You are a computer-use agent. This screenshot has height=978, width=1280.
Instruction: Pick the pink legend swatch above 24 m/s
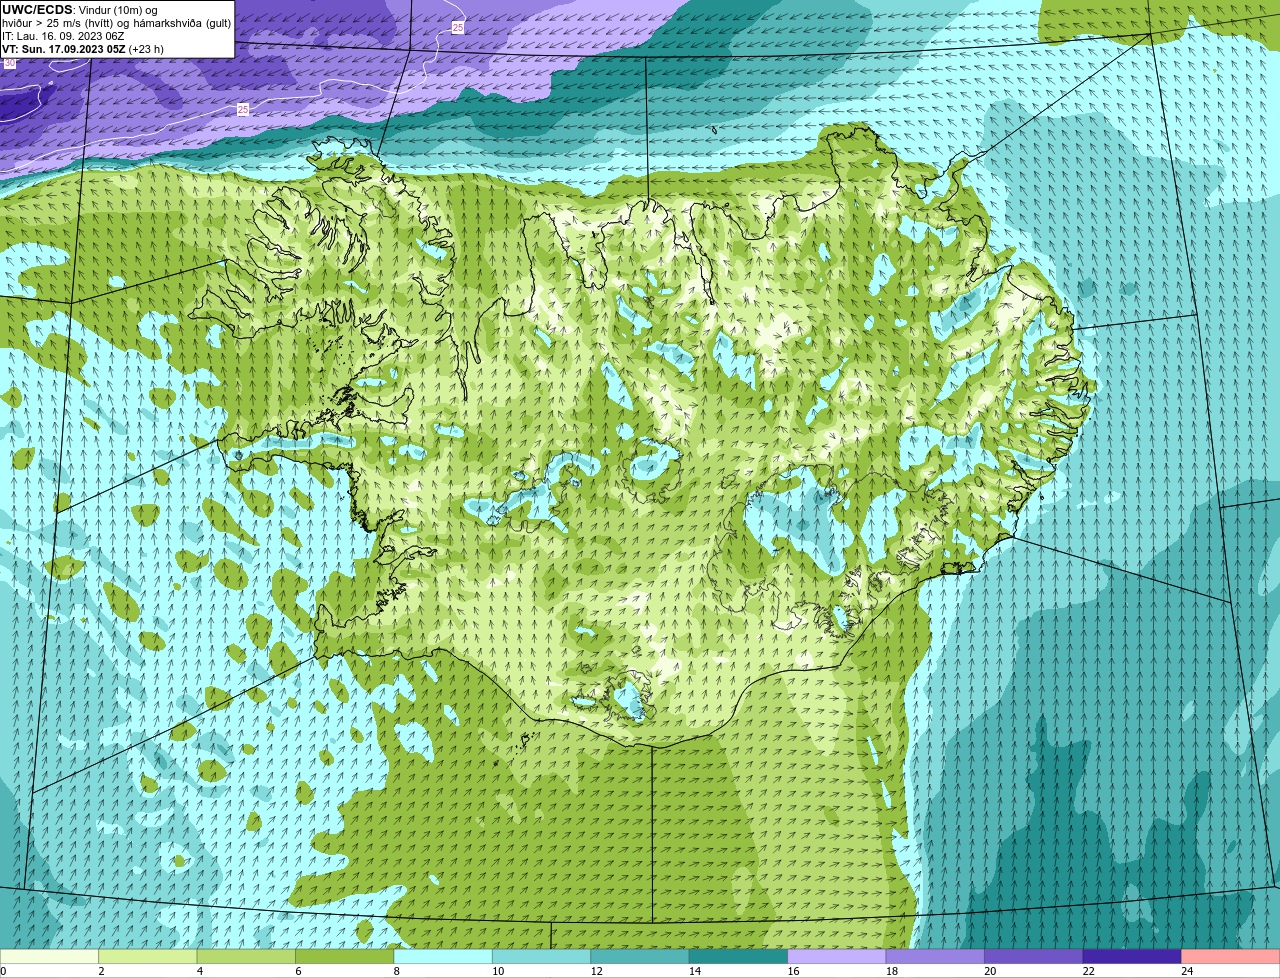pos(1231,957)
